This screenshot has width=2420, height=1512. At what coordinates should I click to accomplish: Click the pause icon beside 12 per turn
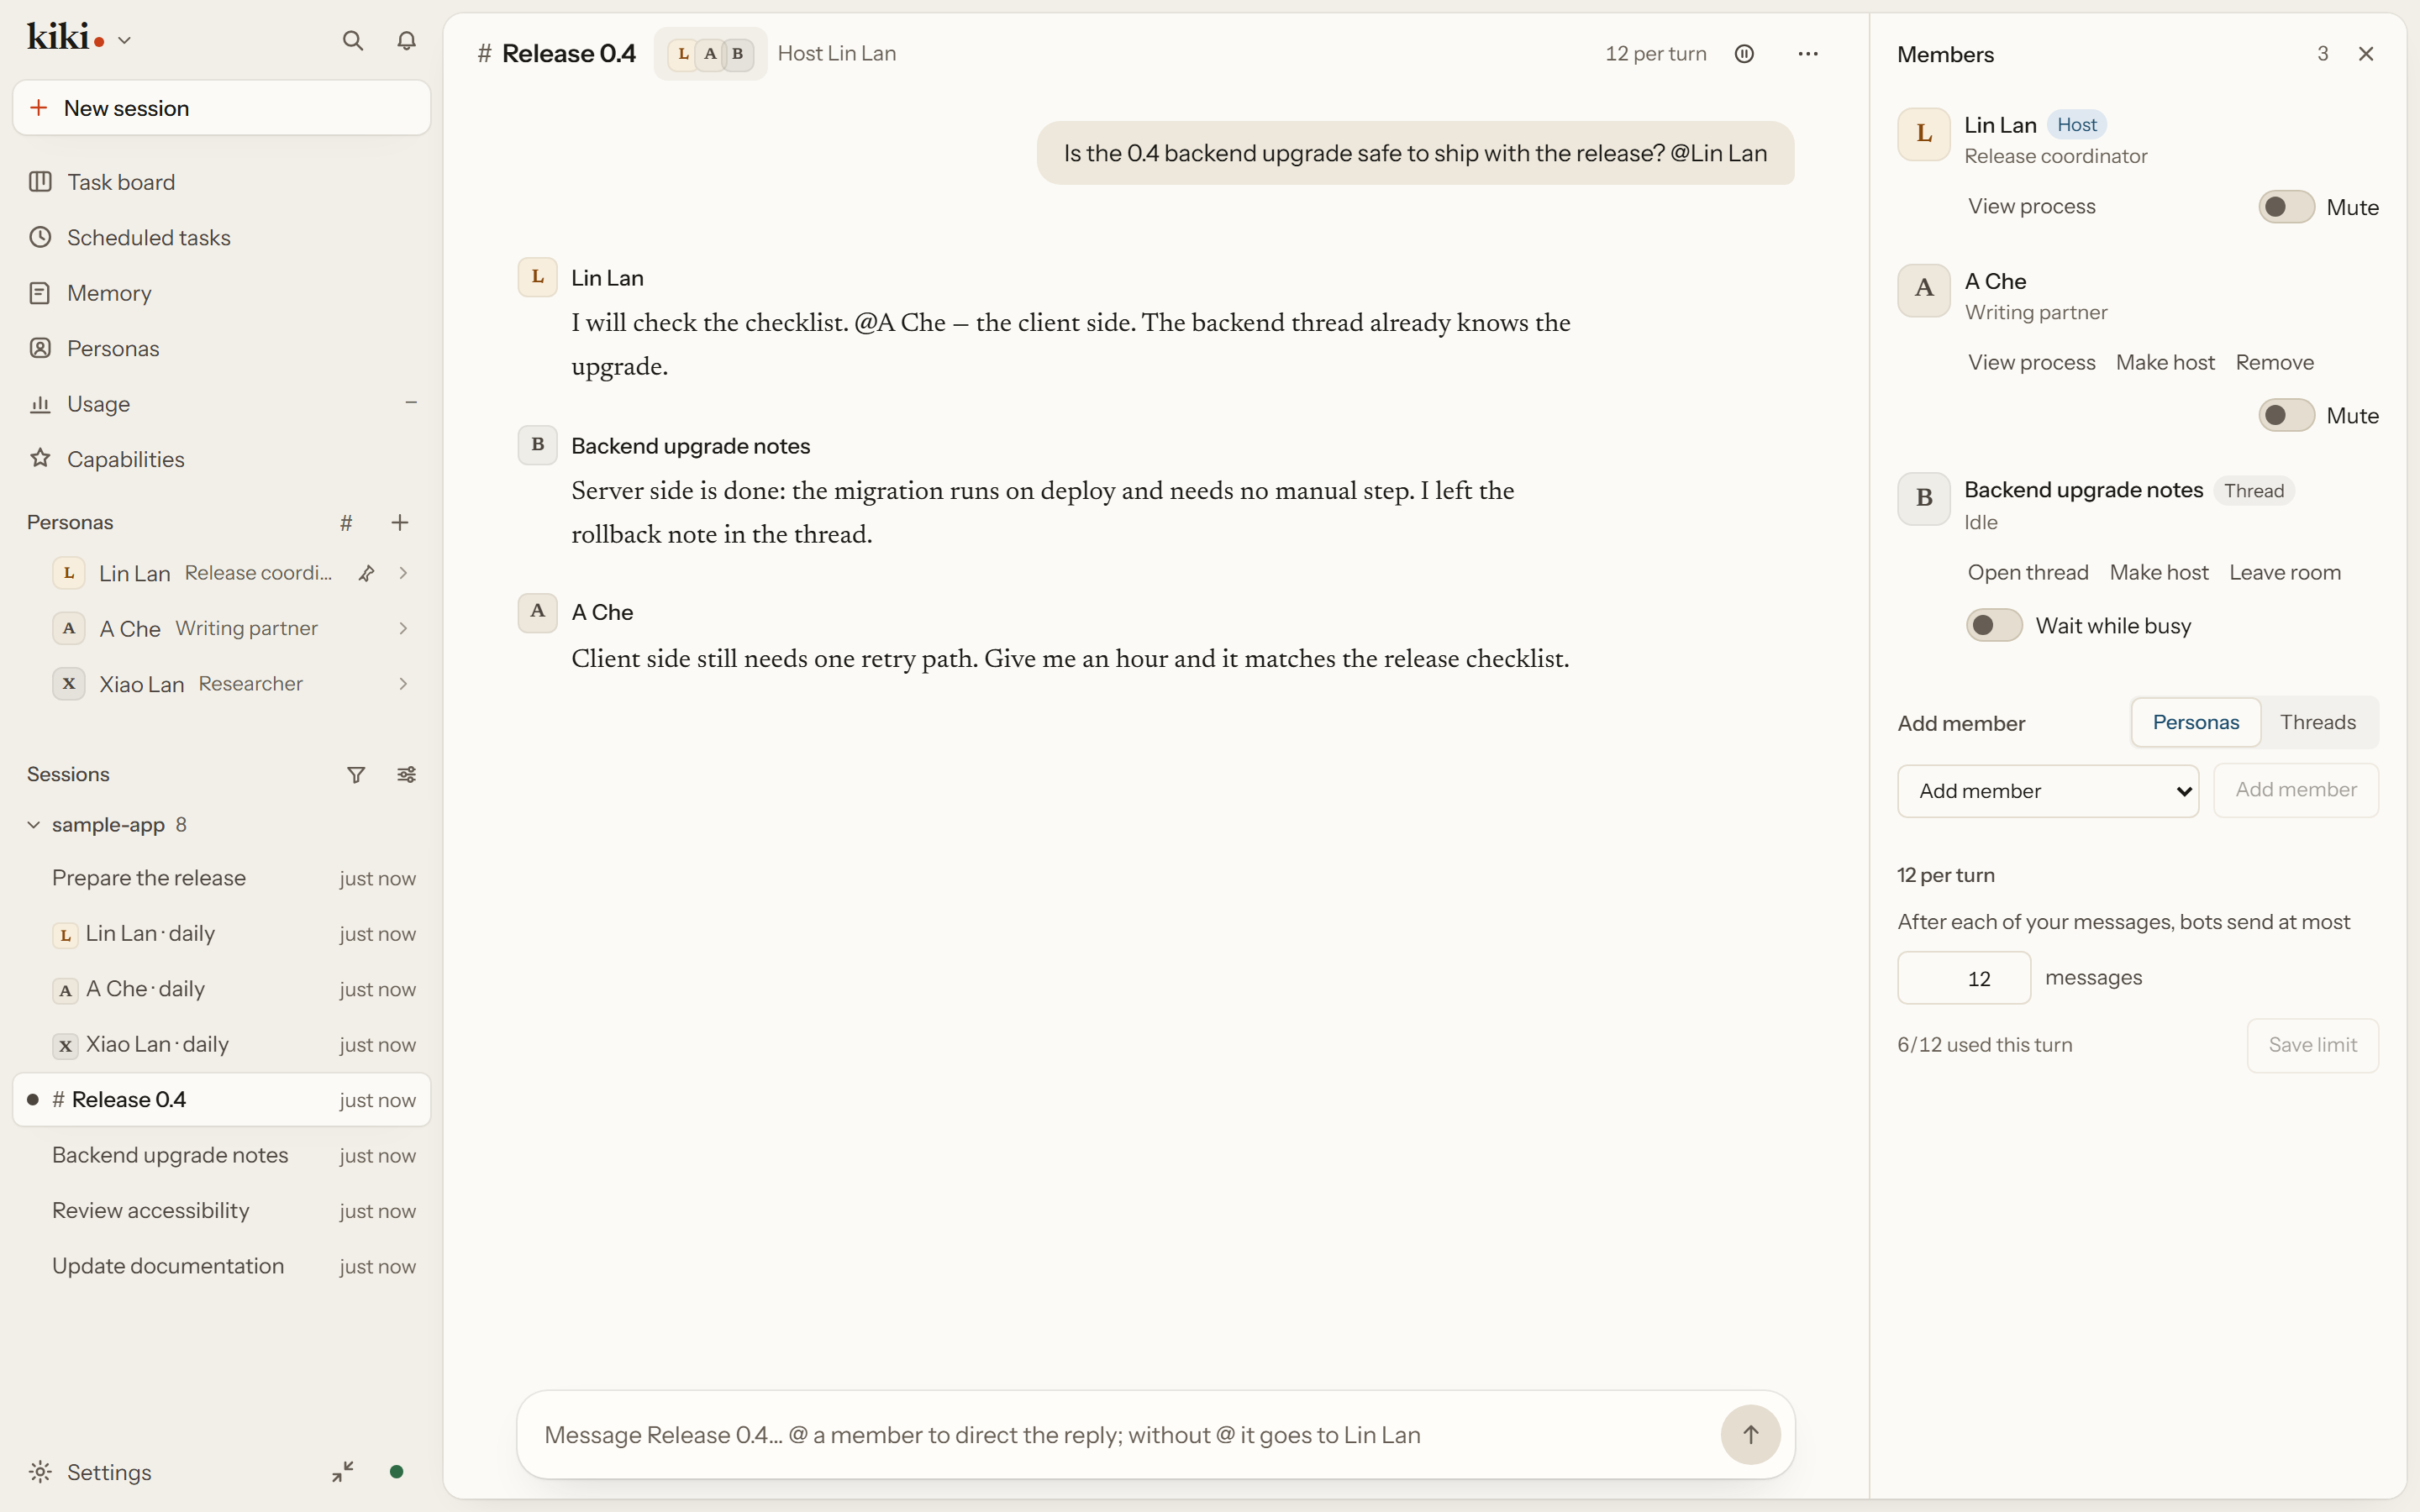[1744, 54]
